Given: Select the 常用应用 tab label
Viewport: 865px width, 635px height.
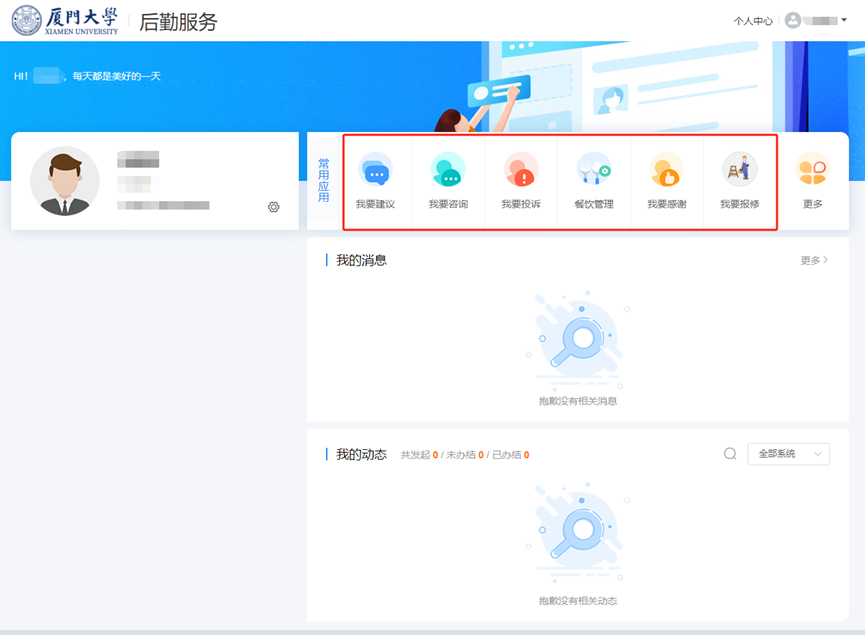Looking at the screenshot, I should click(x=323, y=180).
